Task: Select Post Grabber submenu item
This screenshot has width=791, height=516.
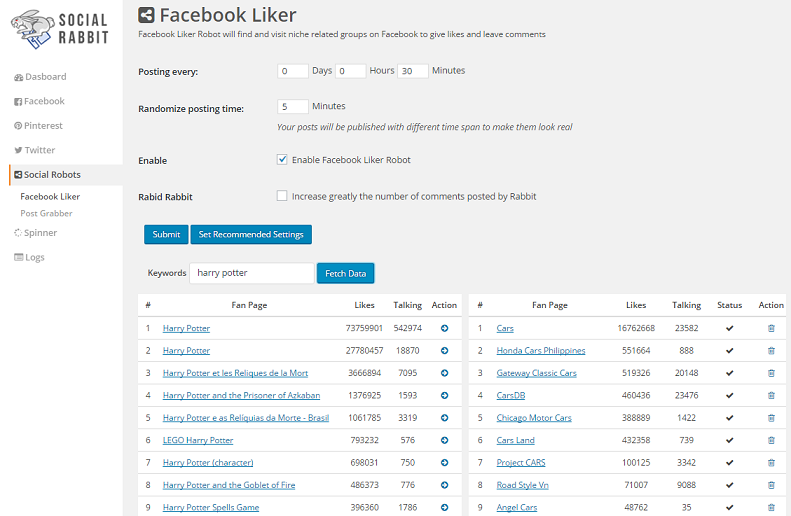Action: tap(46, 213)
